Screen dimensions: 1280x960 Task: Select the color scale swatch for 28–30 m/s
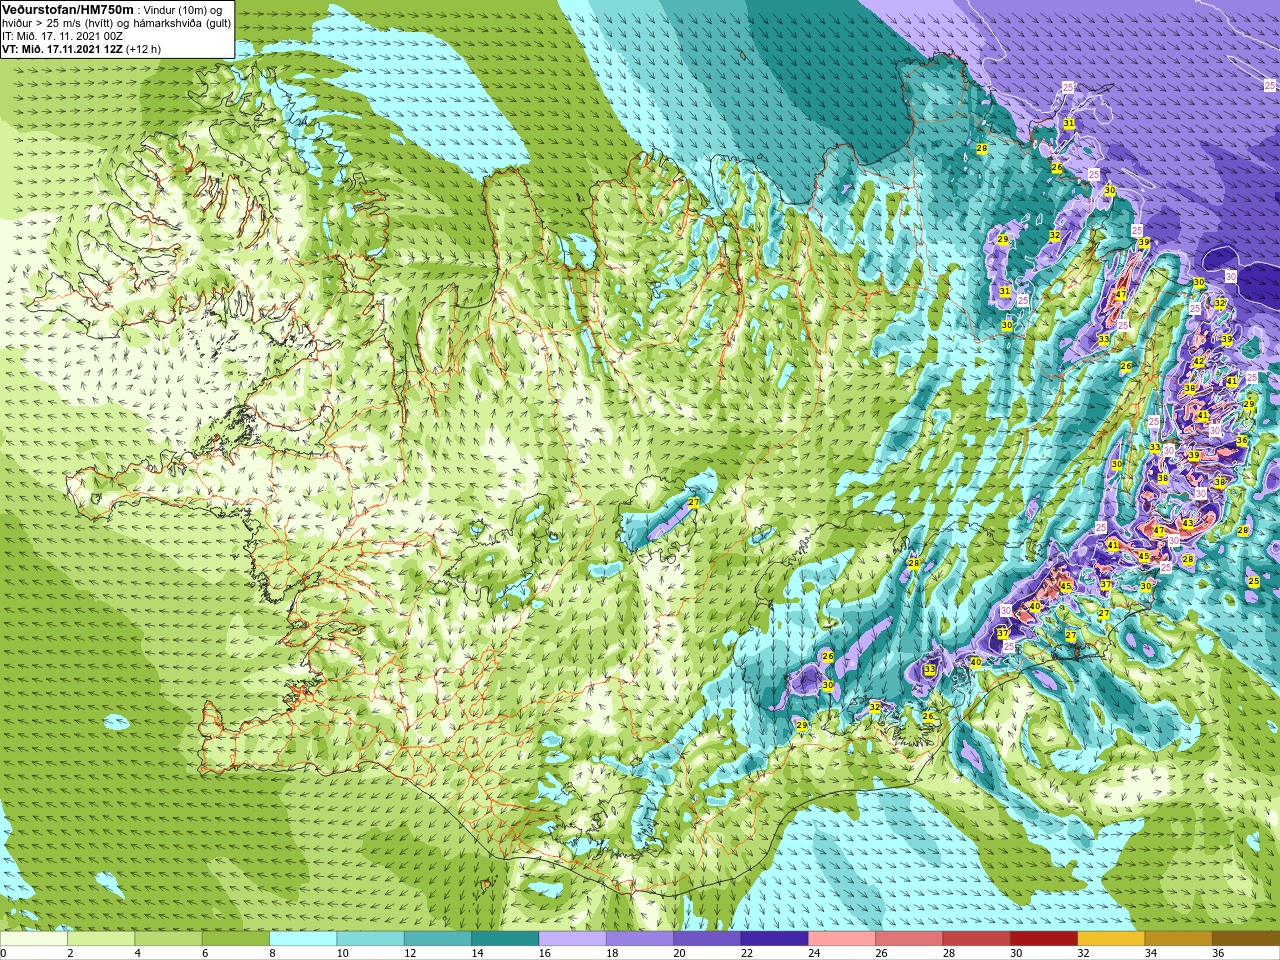pos(976,939)
